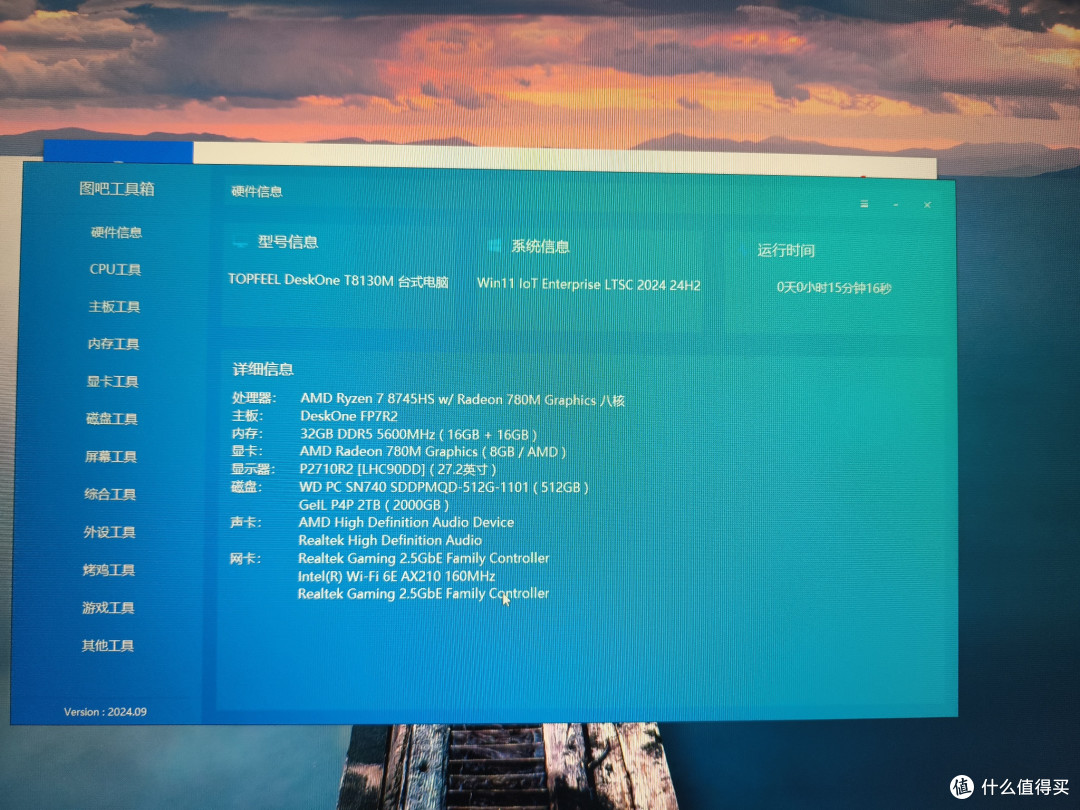Open 其他工具 in the sidebar

coord(107,645)
